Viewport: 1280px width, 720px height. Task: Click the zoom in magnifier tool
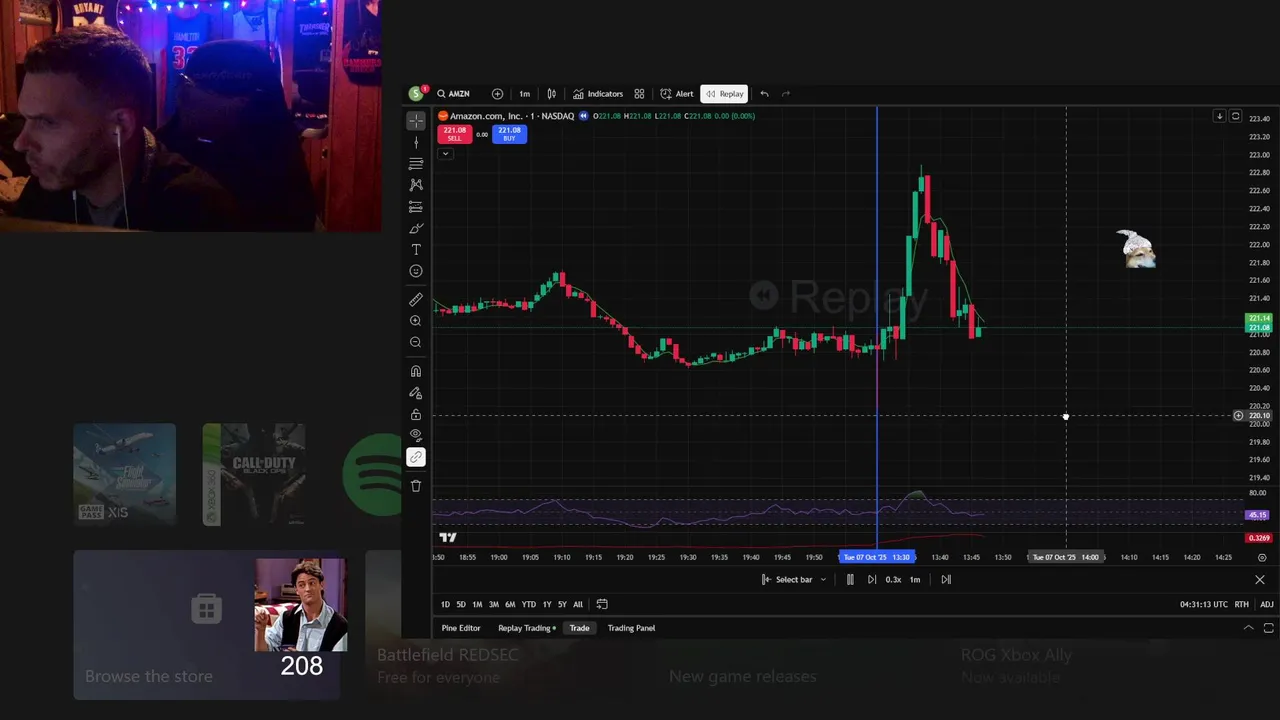pos(416,321)
